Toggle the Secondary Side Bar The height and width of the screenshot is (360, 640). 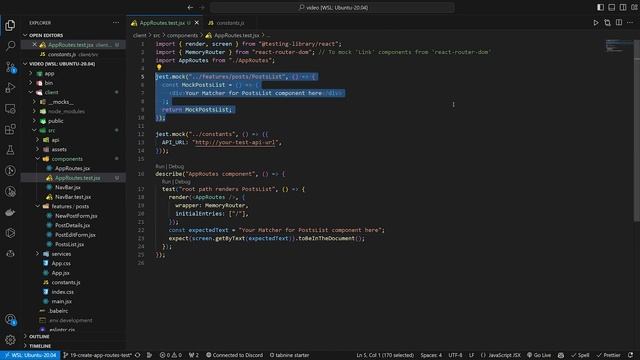pos(623,7)
